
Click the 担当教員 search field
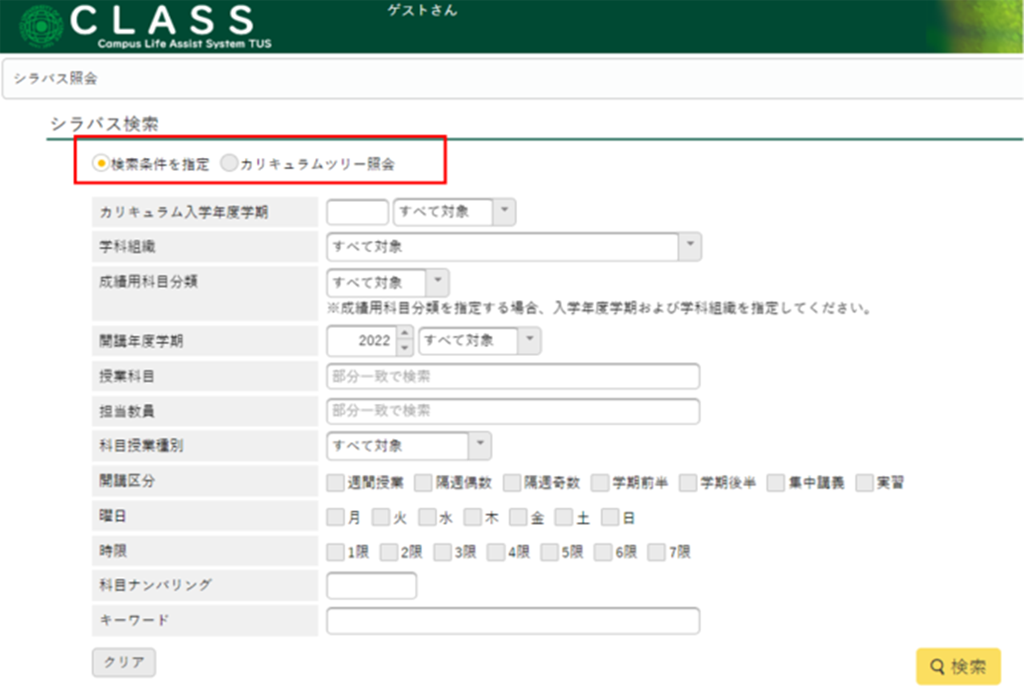(x=513, y=411)
